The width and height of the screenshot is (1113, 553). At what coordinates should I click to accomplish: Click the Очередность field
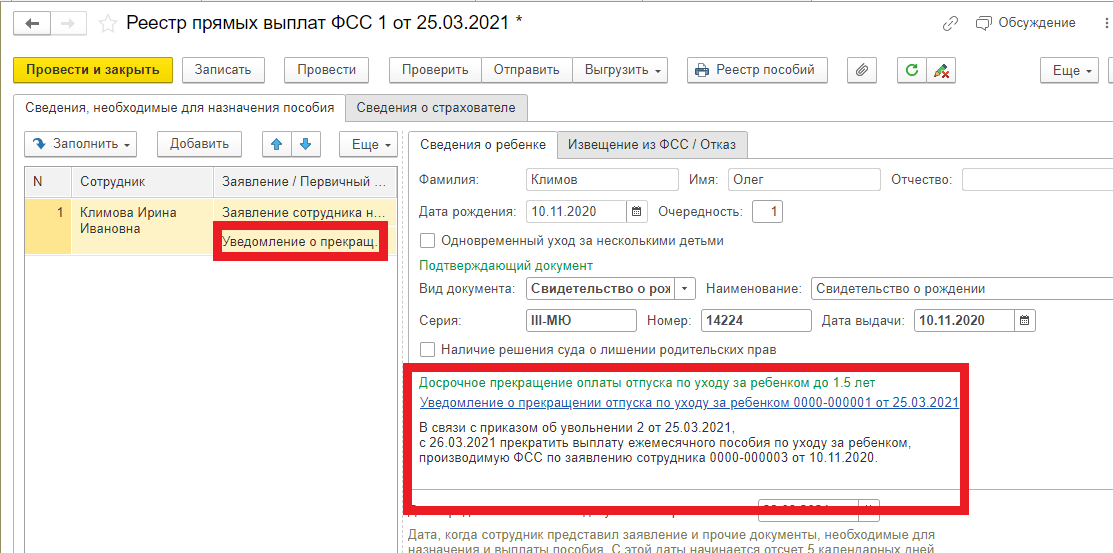[767, 212]
